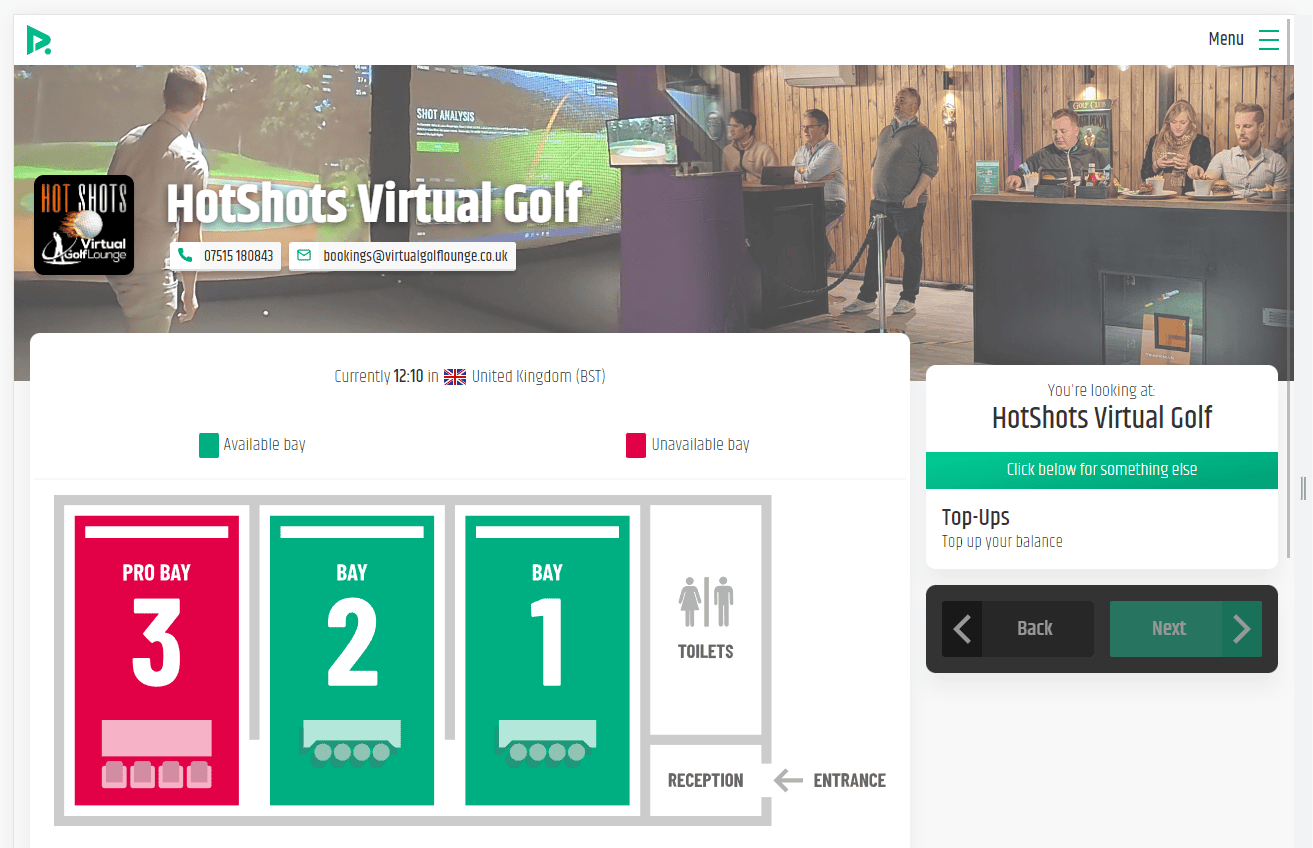Click the 'Top up your balance' text
Screen dimensions: 1313x848
1002,542
